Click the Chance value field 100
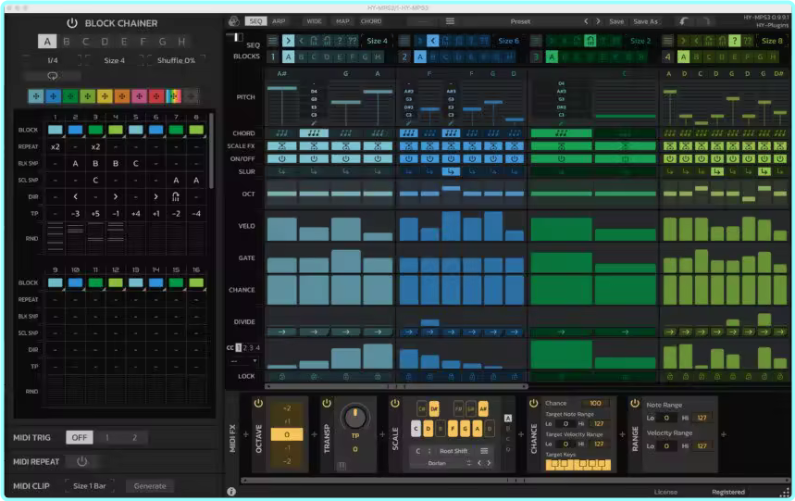This screenshot has height=501, width=795. point(595,403)
